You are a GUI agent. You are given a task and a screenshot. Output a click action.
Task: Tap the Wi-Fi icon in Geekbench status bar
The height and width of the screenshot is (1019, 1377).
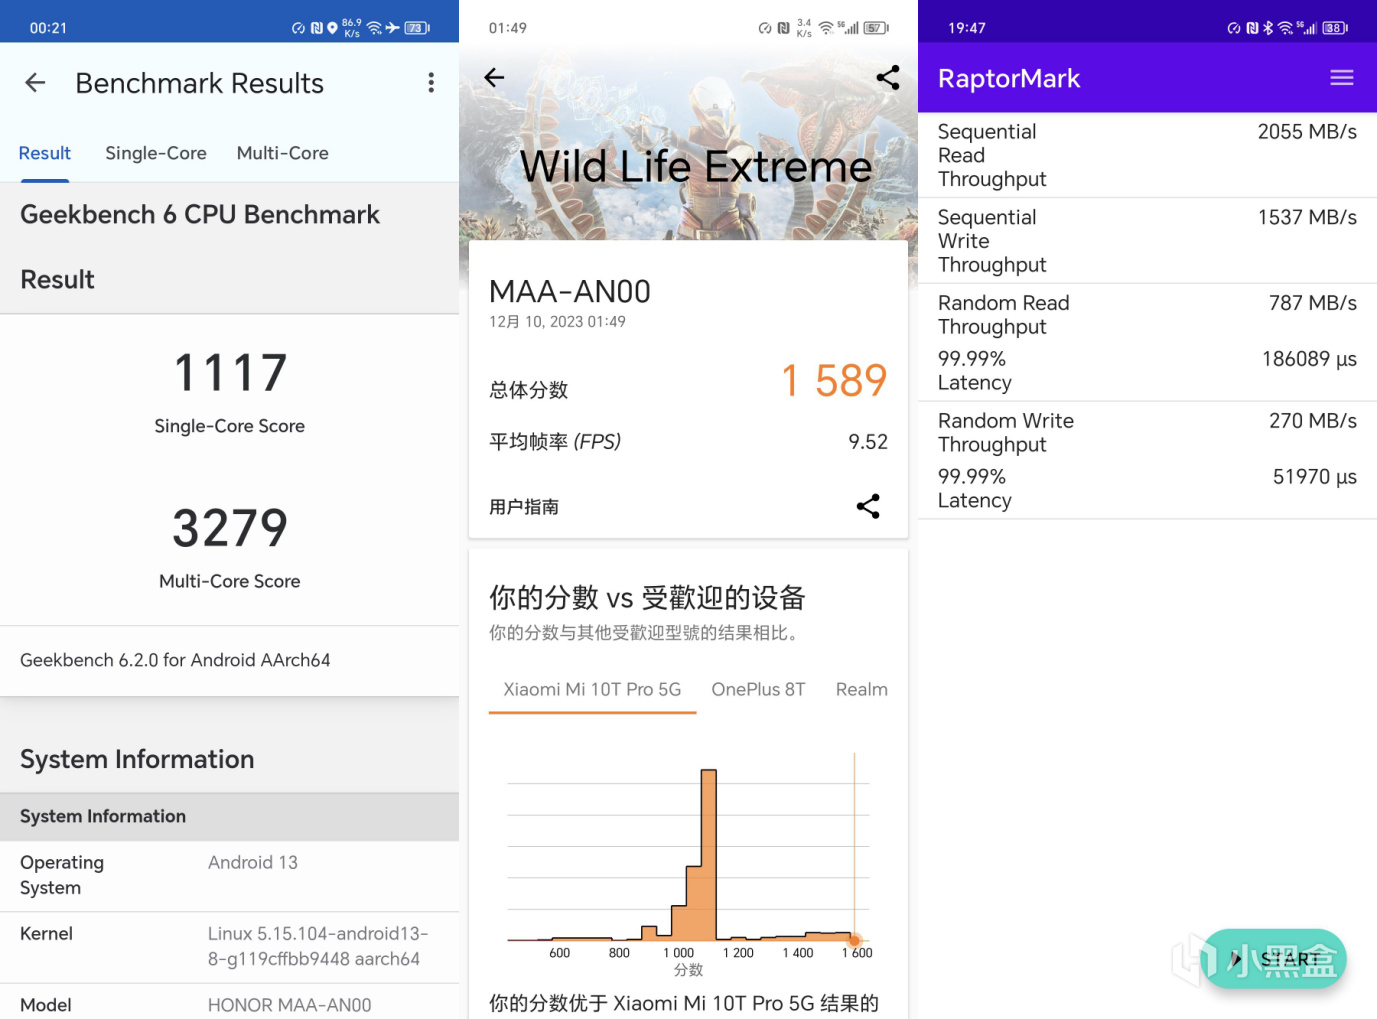374,28
